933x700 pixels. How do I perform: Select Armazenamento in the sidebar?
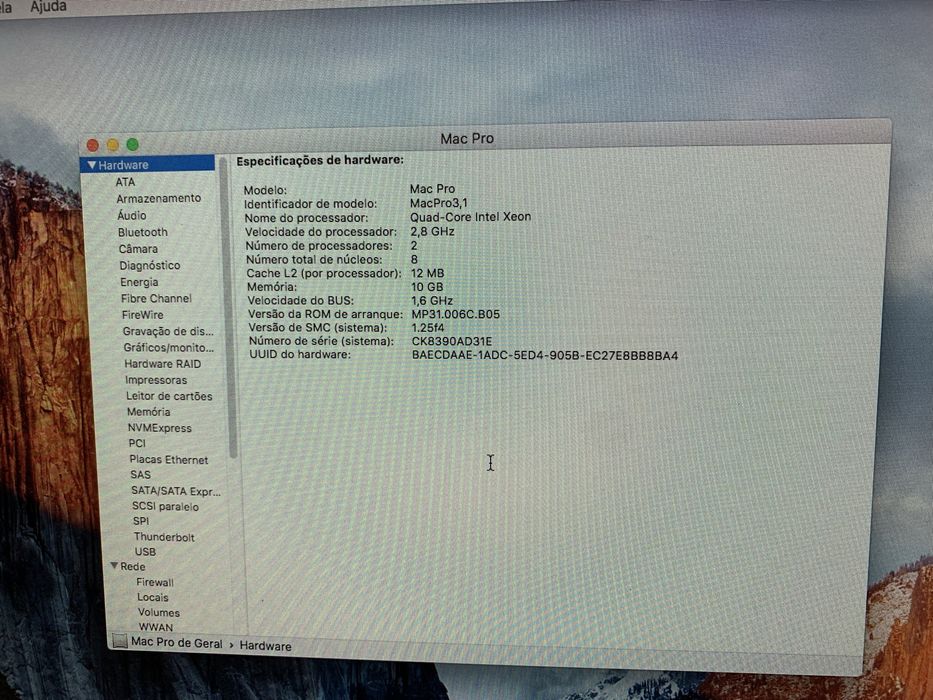click(158, 198)
